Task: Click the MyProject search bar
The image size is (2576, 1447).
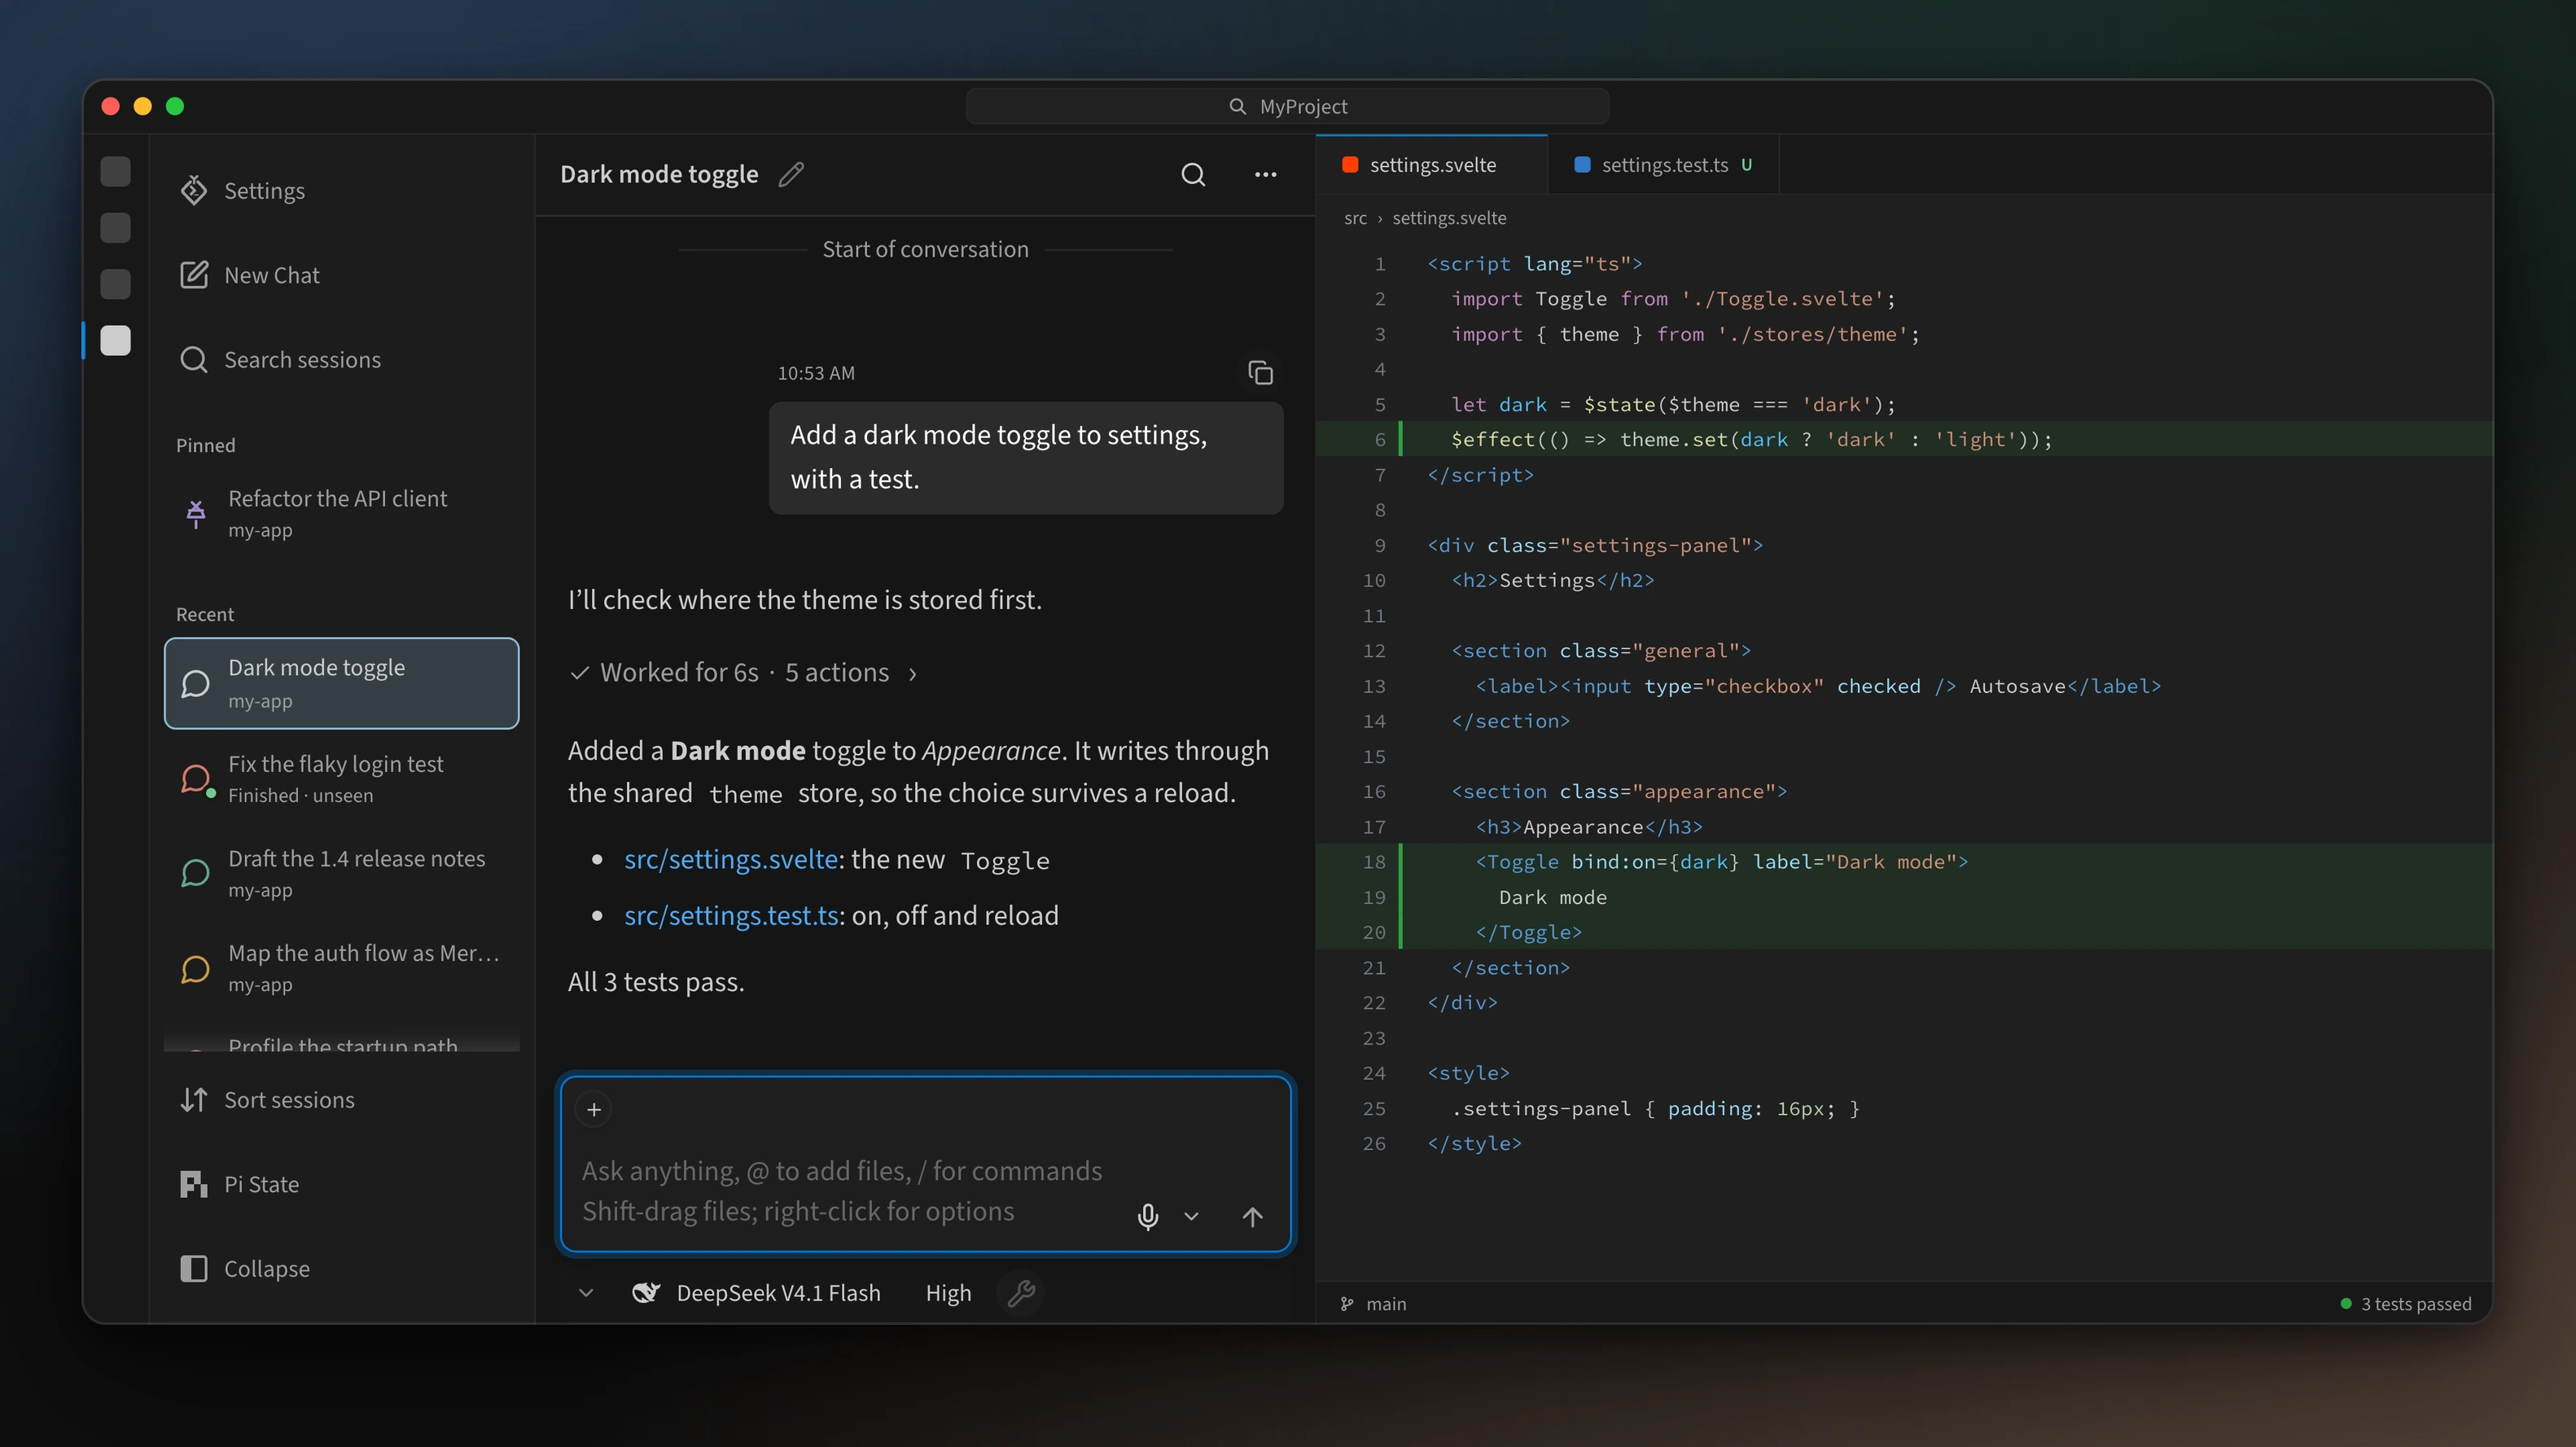Action: (1287, 106)
